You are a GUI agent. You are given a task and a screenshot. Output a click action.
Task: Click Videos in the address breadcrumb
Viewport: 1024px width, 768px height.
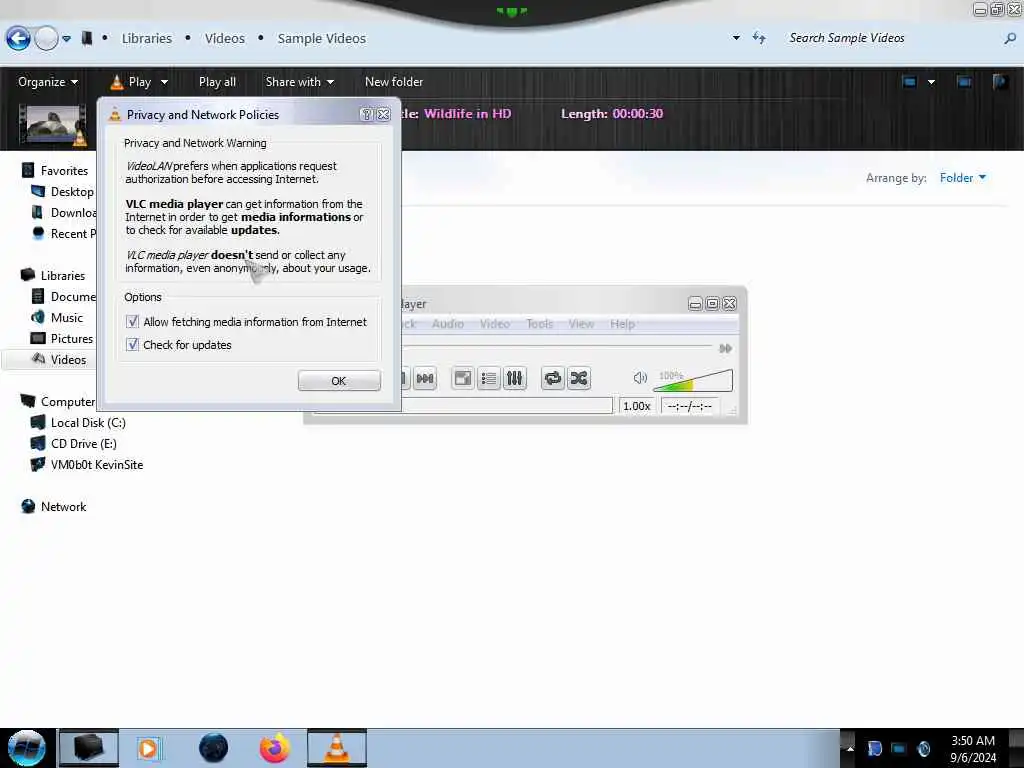tap(225, 39)
